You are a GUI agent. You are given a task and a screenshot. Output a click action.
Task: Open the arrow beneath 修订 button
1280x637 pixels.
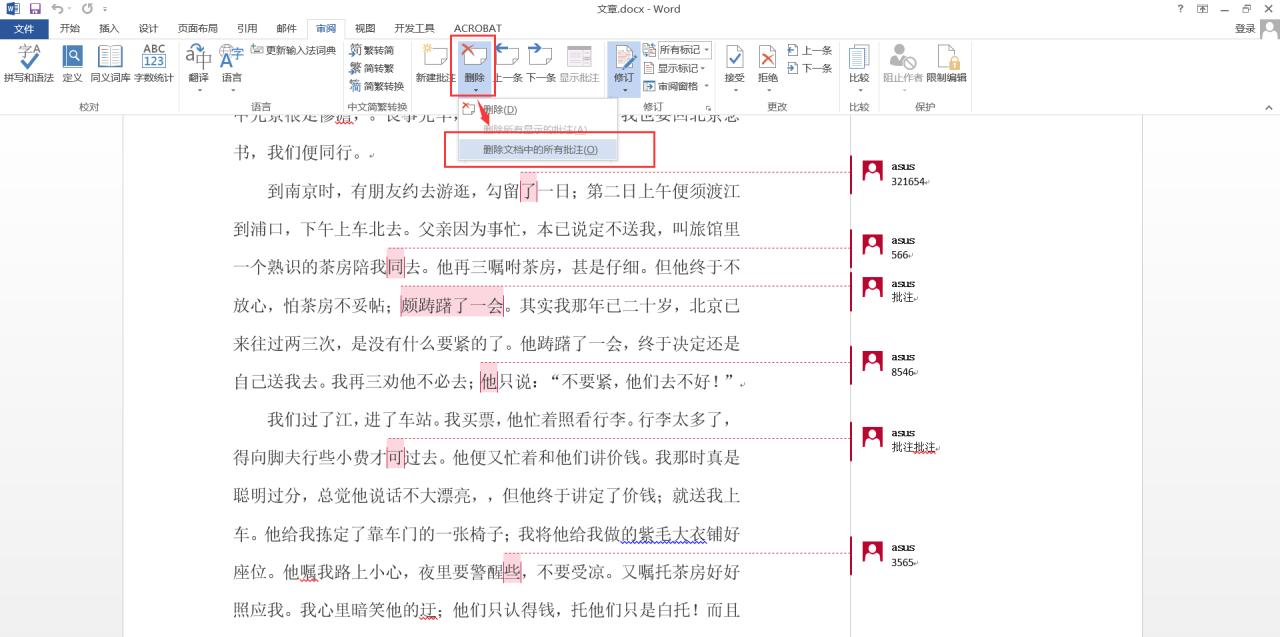click(624, 90)
